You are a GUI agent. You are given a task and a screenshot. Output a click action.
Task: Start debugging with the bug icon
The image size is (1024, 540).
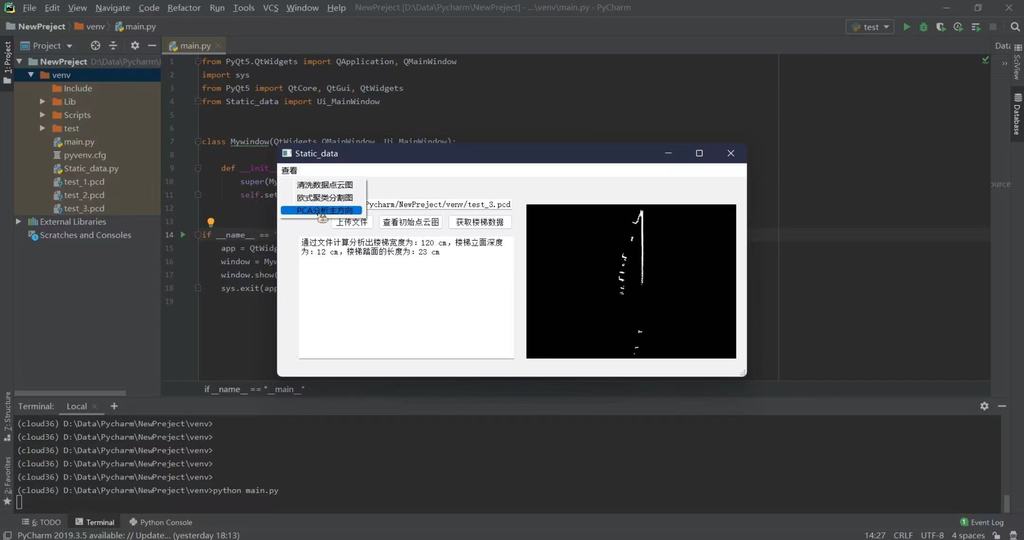[x=923, y=27]
